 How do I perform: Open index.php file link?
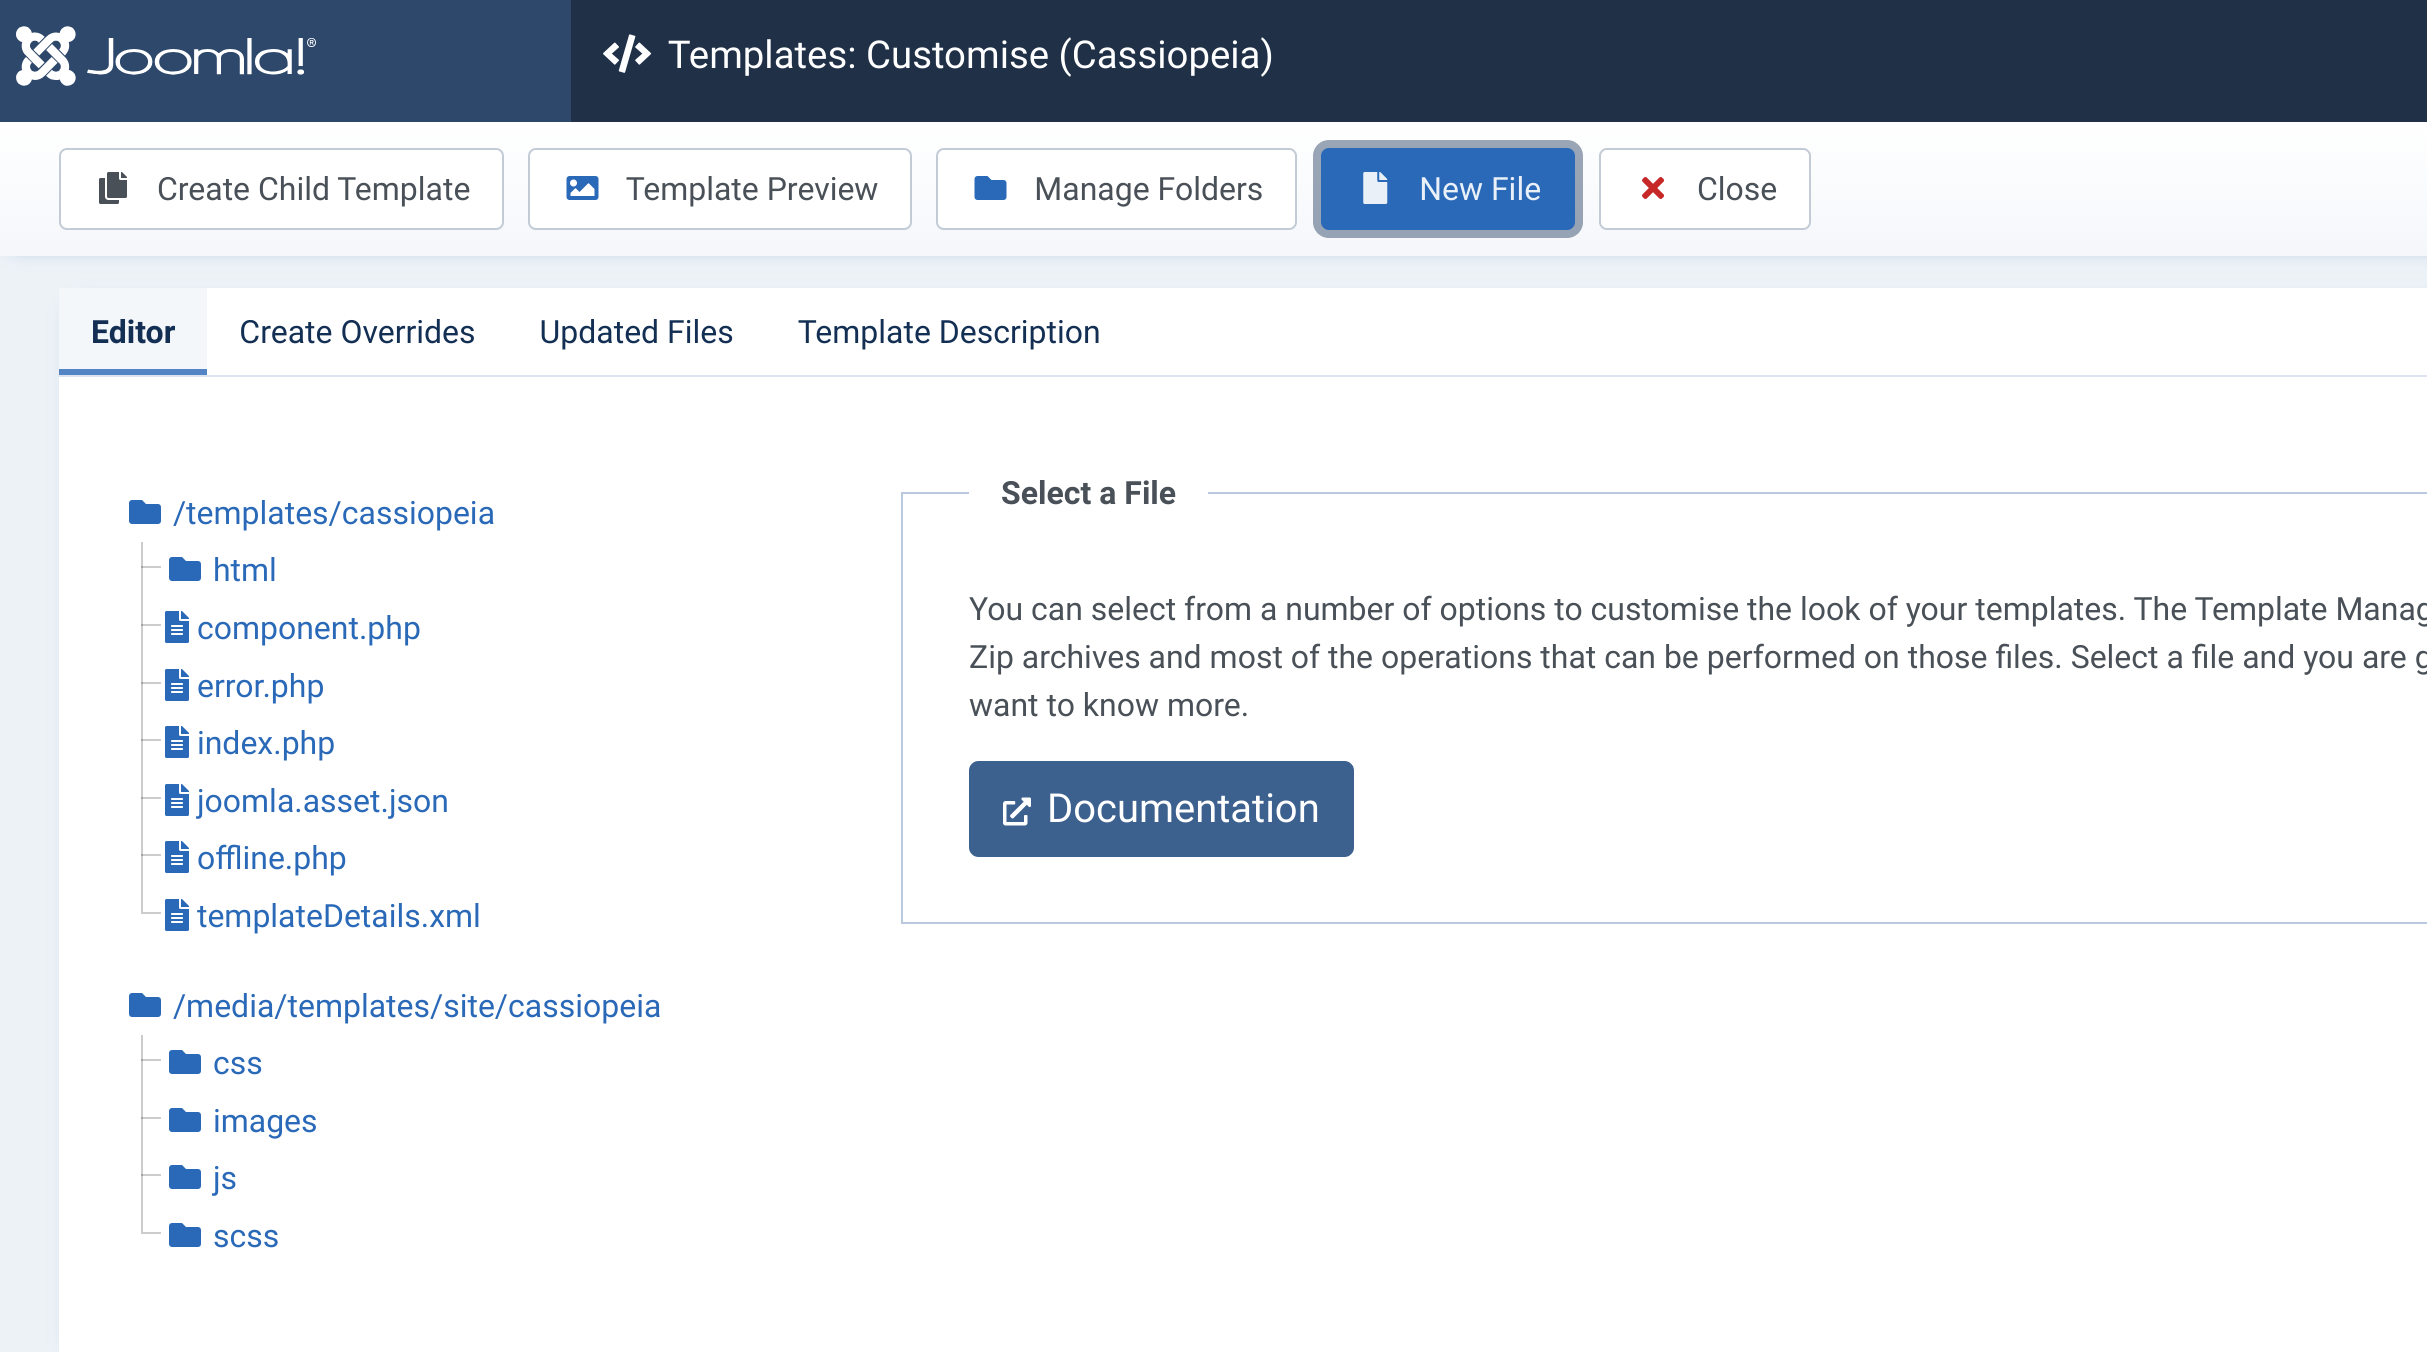tap(266, 743)
